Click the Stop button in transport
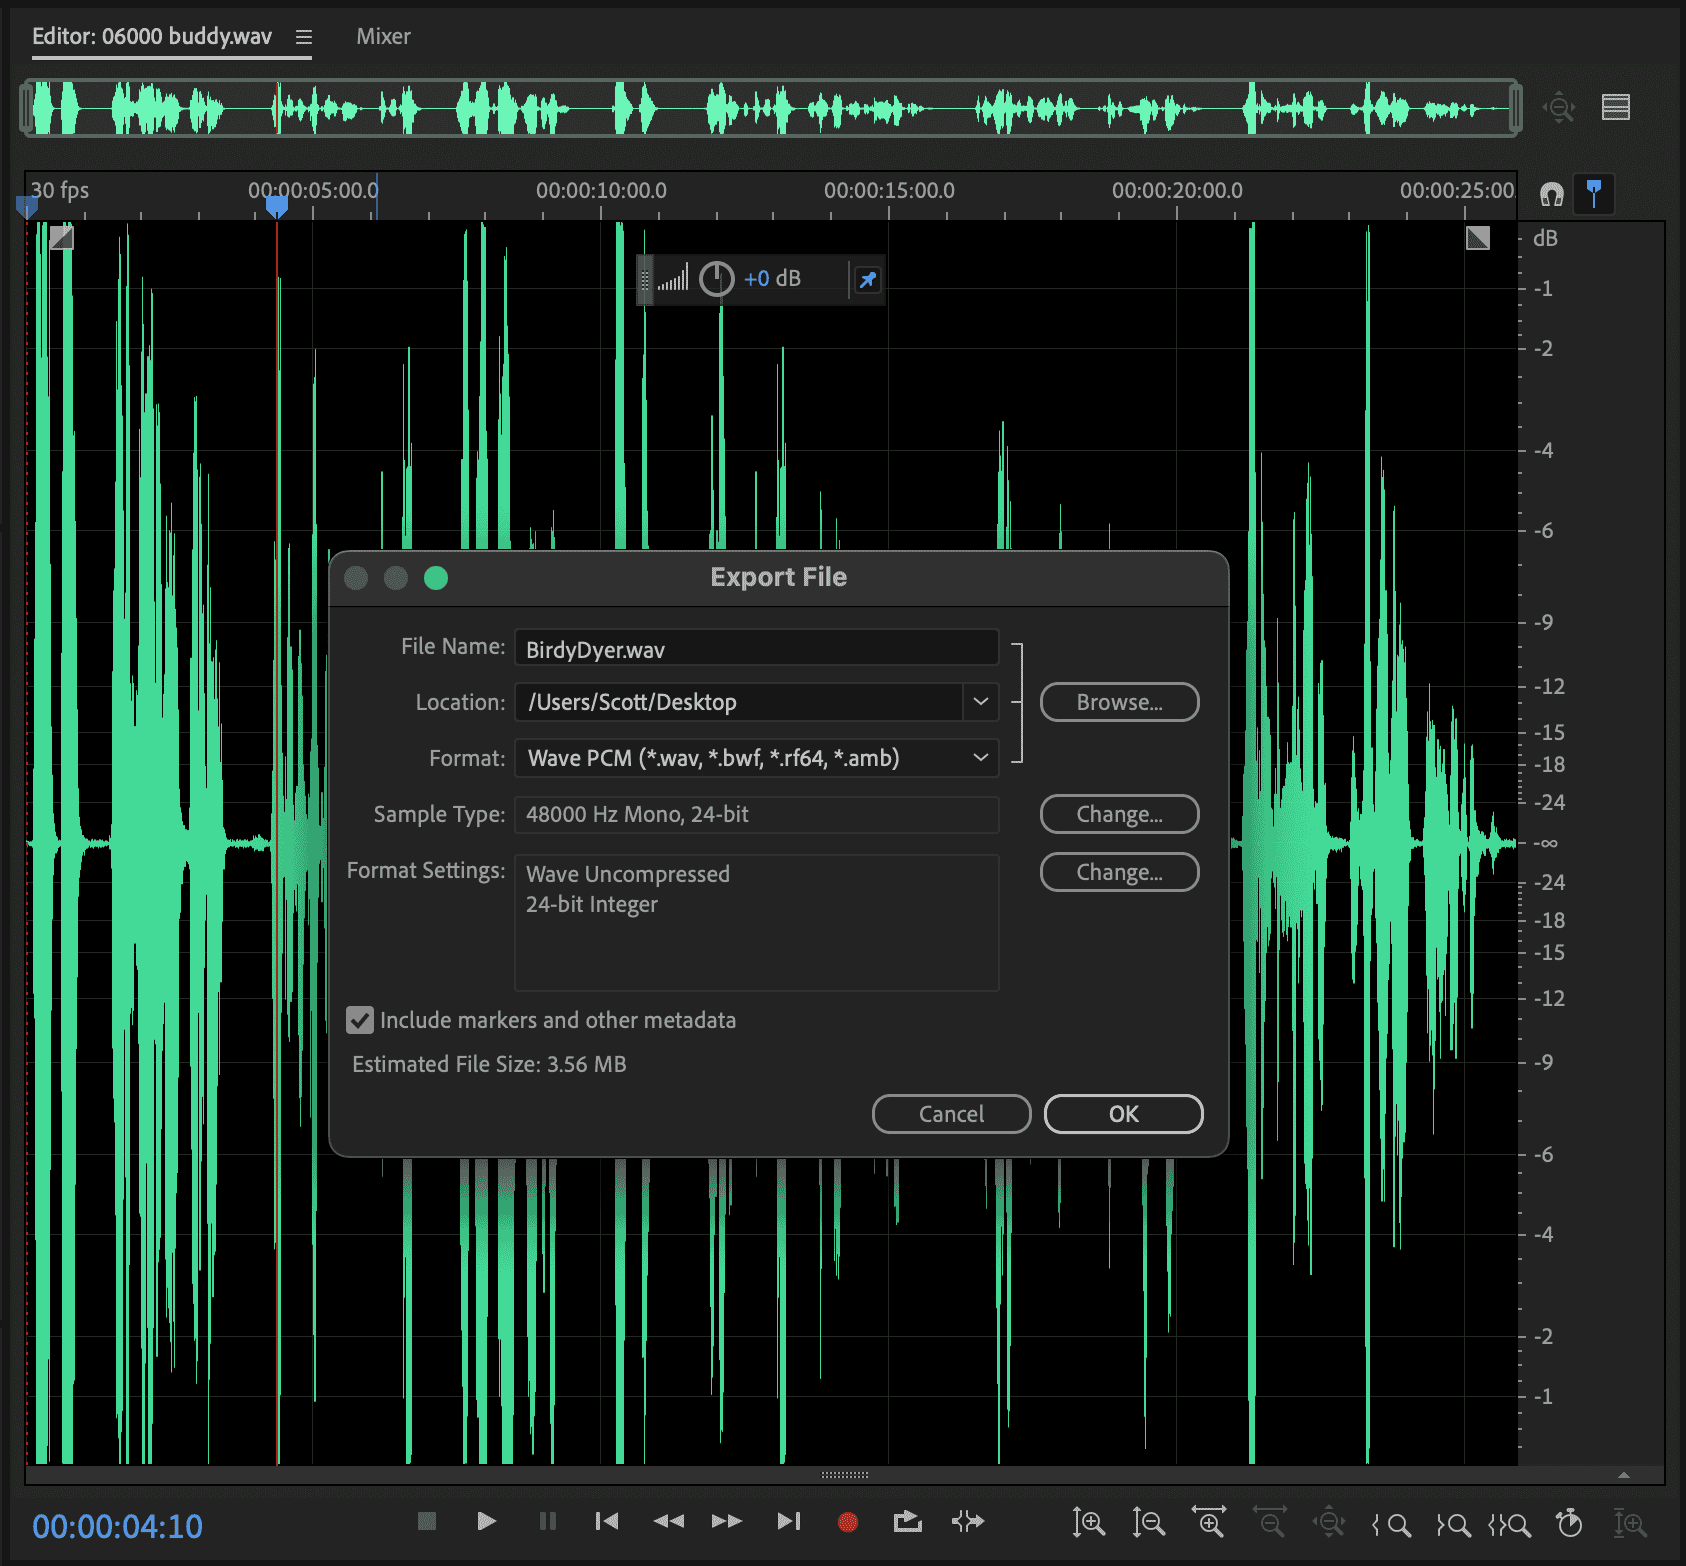Screen dimensions: 1686x1566 tap(427, 1521)
